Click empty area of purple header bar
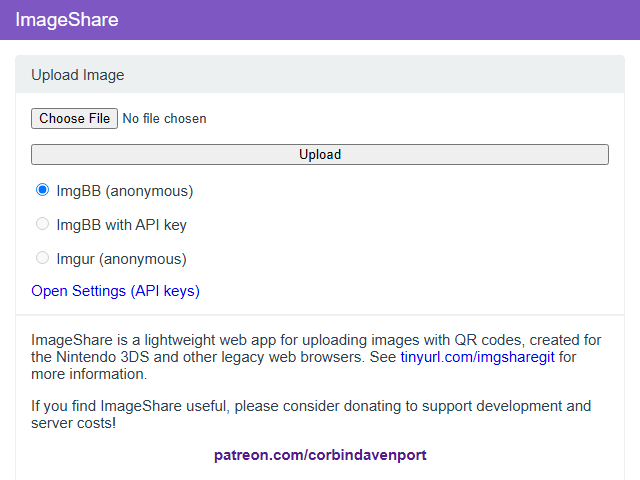Image resolution: width=640 pixels, height=480 pixels. click(x=400, y=20)
